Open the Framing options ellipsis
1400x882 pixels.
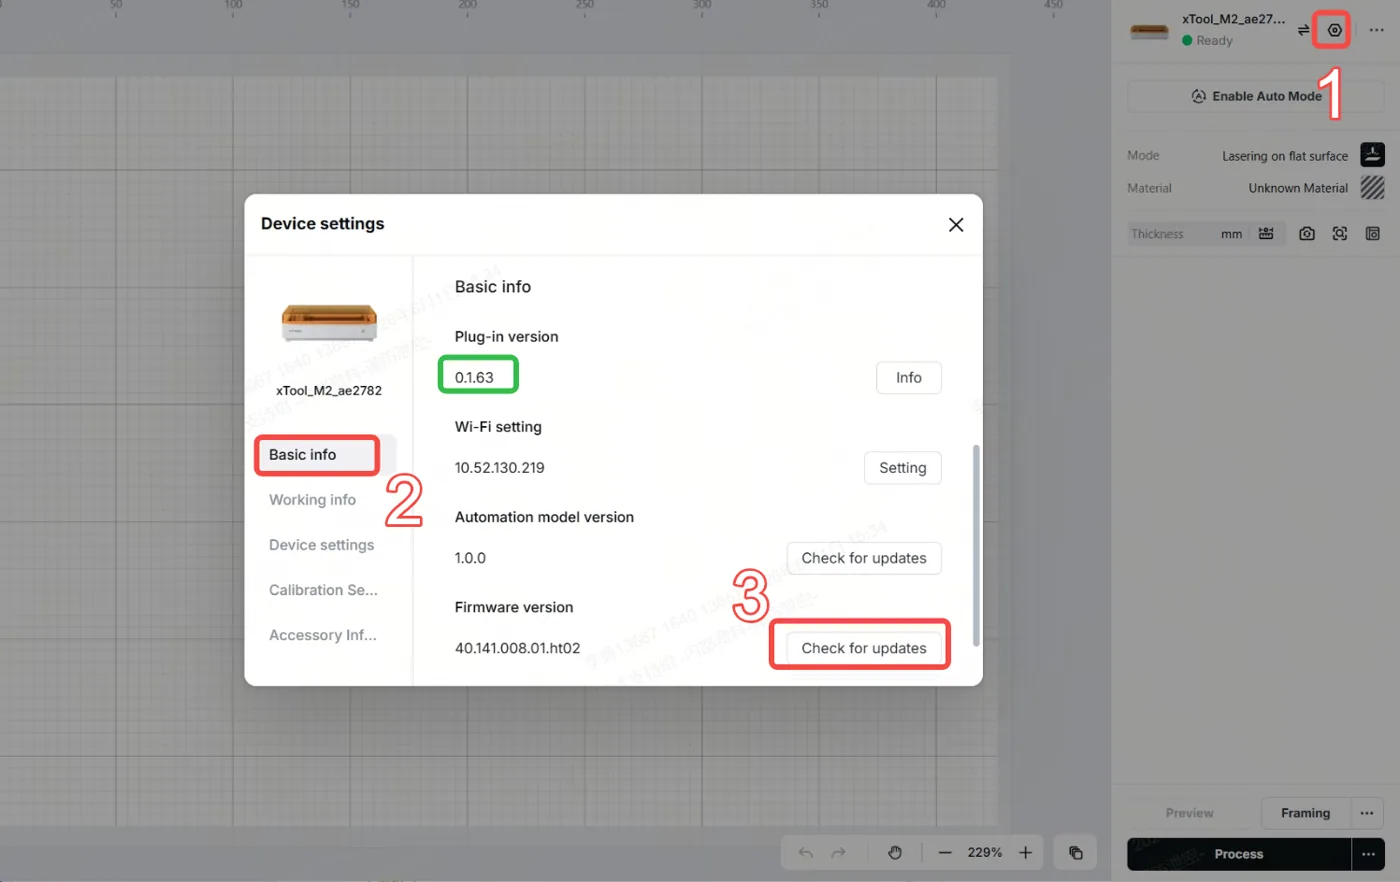point(1367,813)
